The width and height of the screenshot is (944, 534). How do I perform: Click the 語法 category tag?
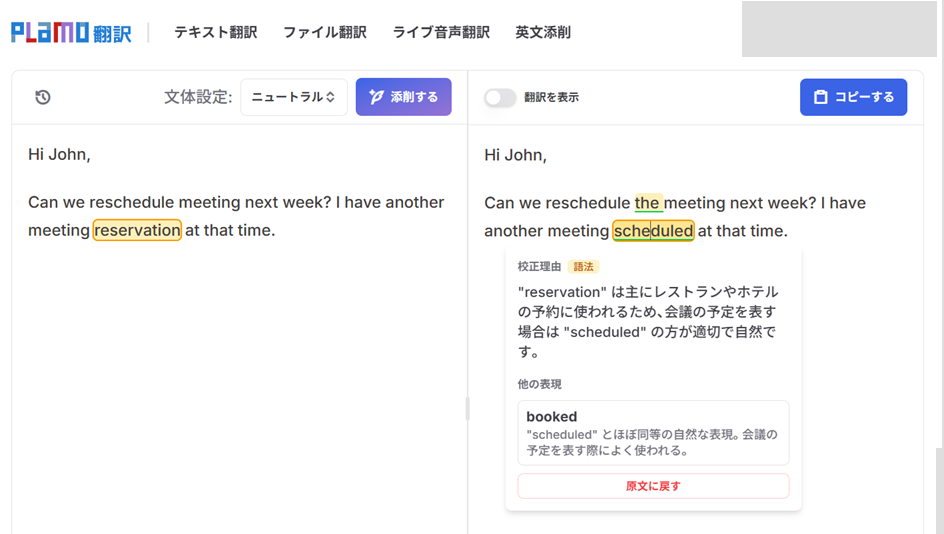pos(583,266)
